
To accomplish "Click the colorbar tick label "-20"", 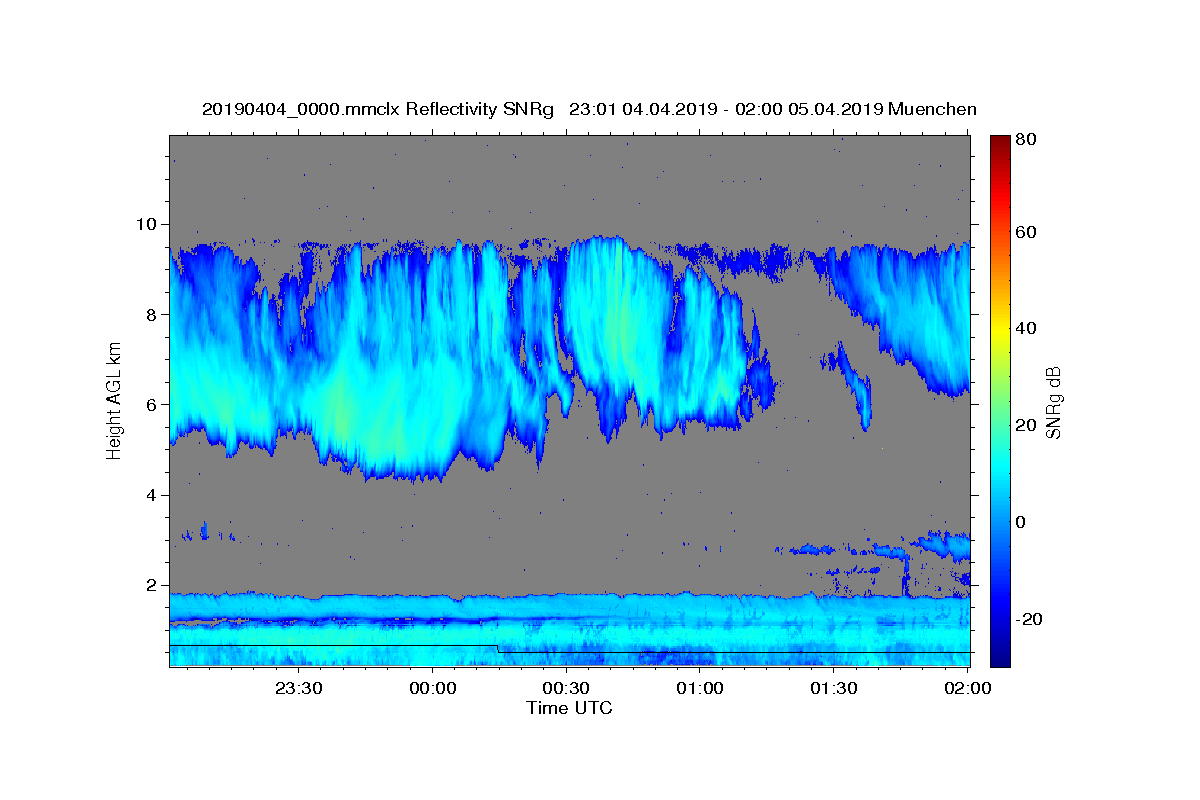I will click(1029, 619).
